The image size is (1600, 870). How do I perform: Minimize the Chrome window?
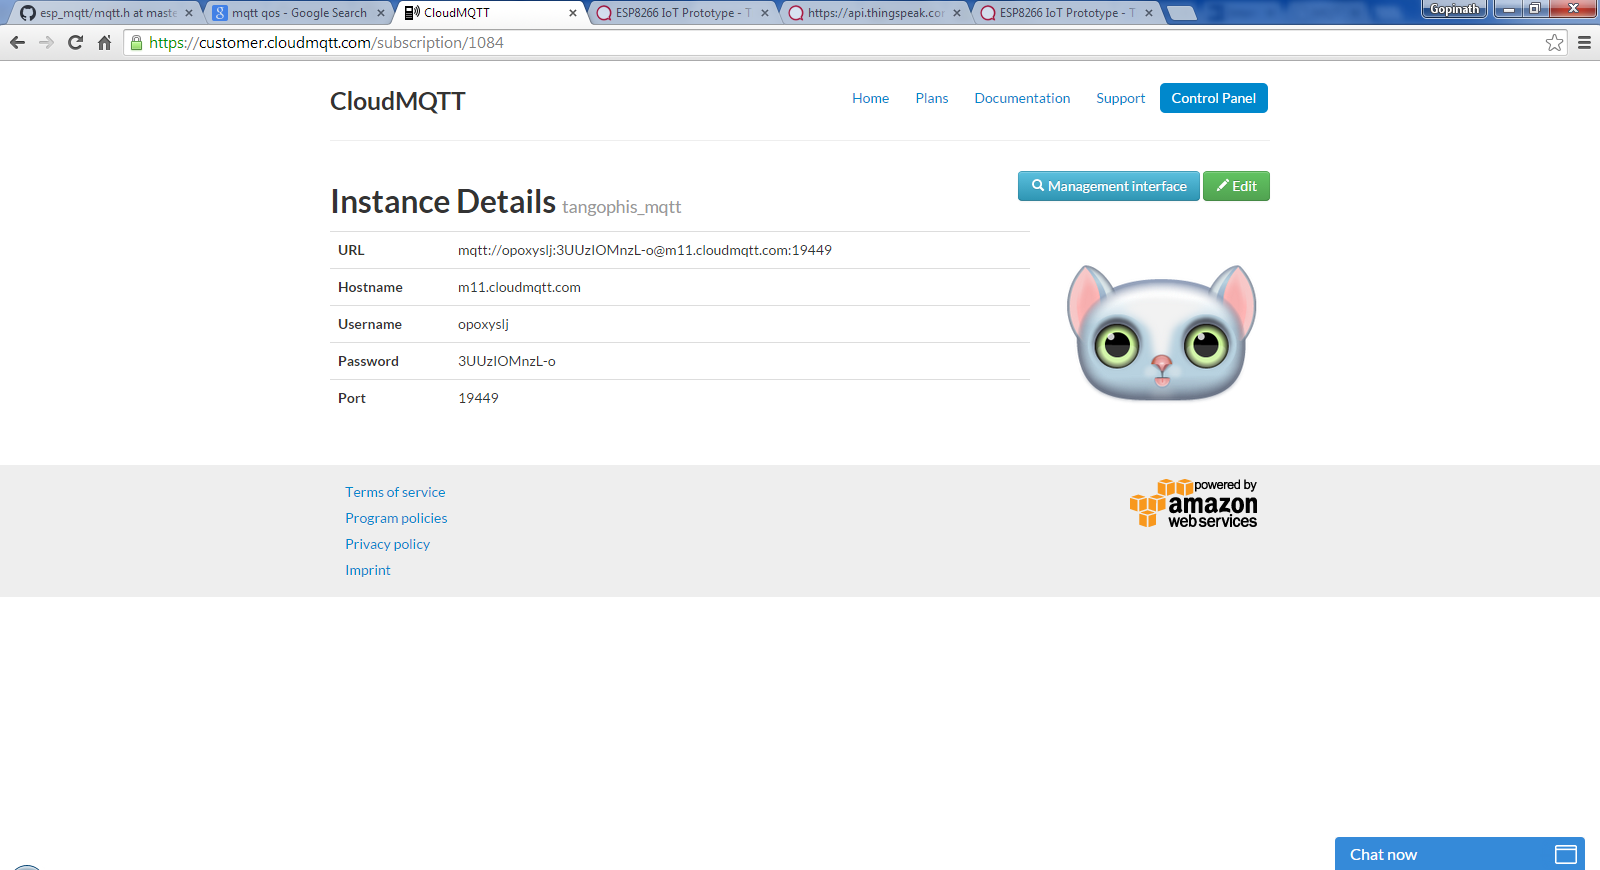1509,9
